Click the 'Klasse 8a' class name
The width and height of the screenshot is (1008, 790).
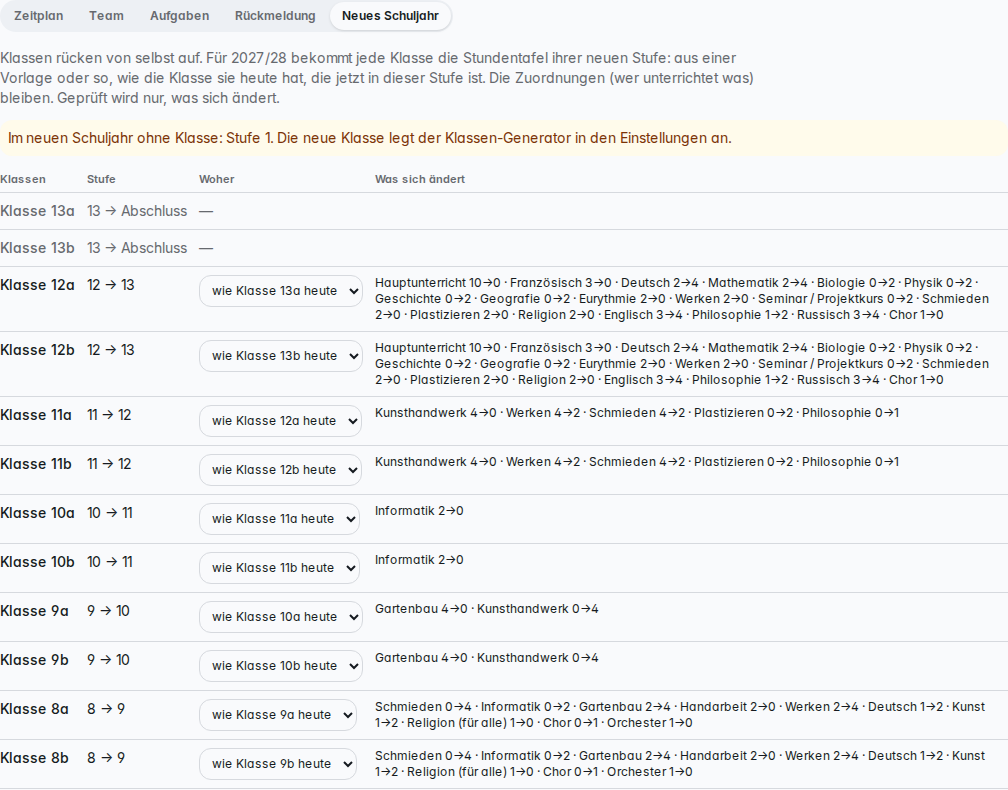tap(34, 709)
